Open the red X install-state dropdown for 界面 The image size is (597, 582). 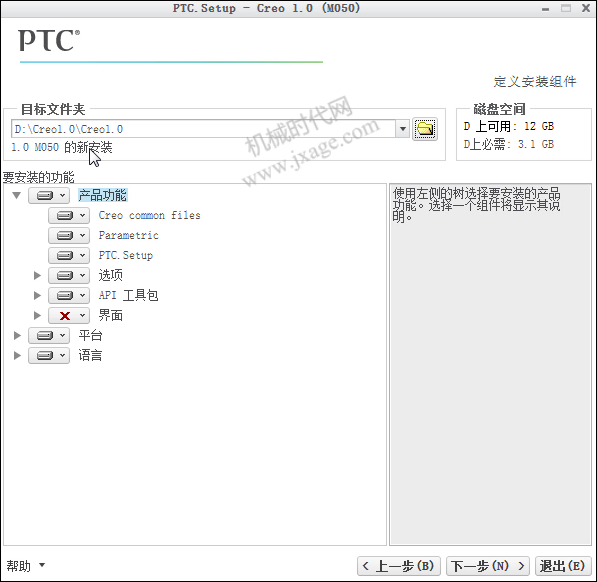point(69,316)
